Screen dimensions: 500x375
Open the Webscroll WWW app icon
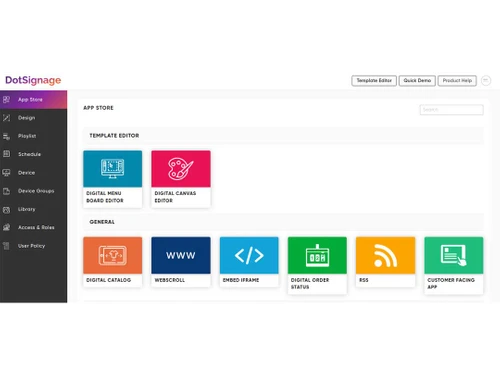coord(181,255)
